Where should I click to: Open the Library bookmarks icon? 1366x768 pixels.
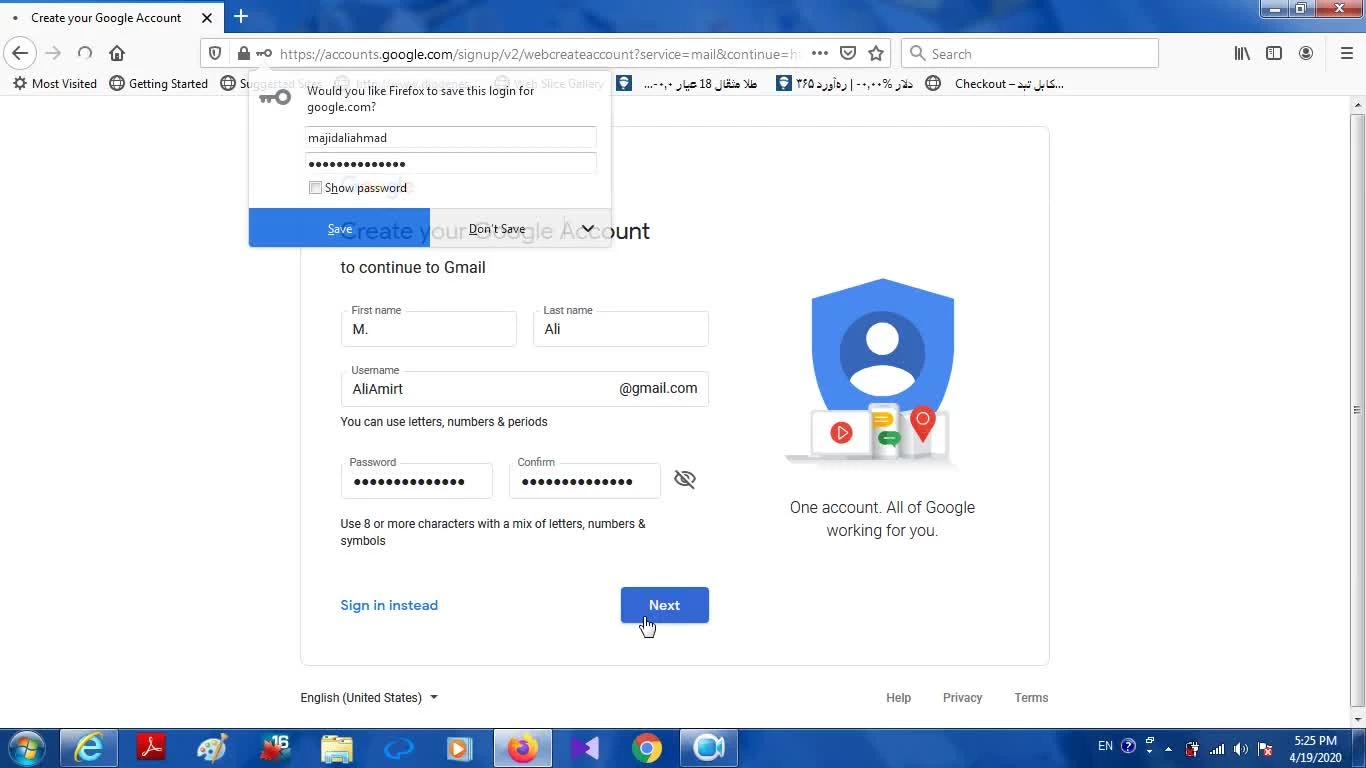click(1242, 54)
